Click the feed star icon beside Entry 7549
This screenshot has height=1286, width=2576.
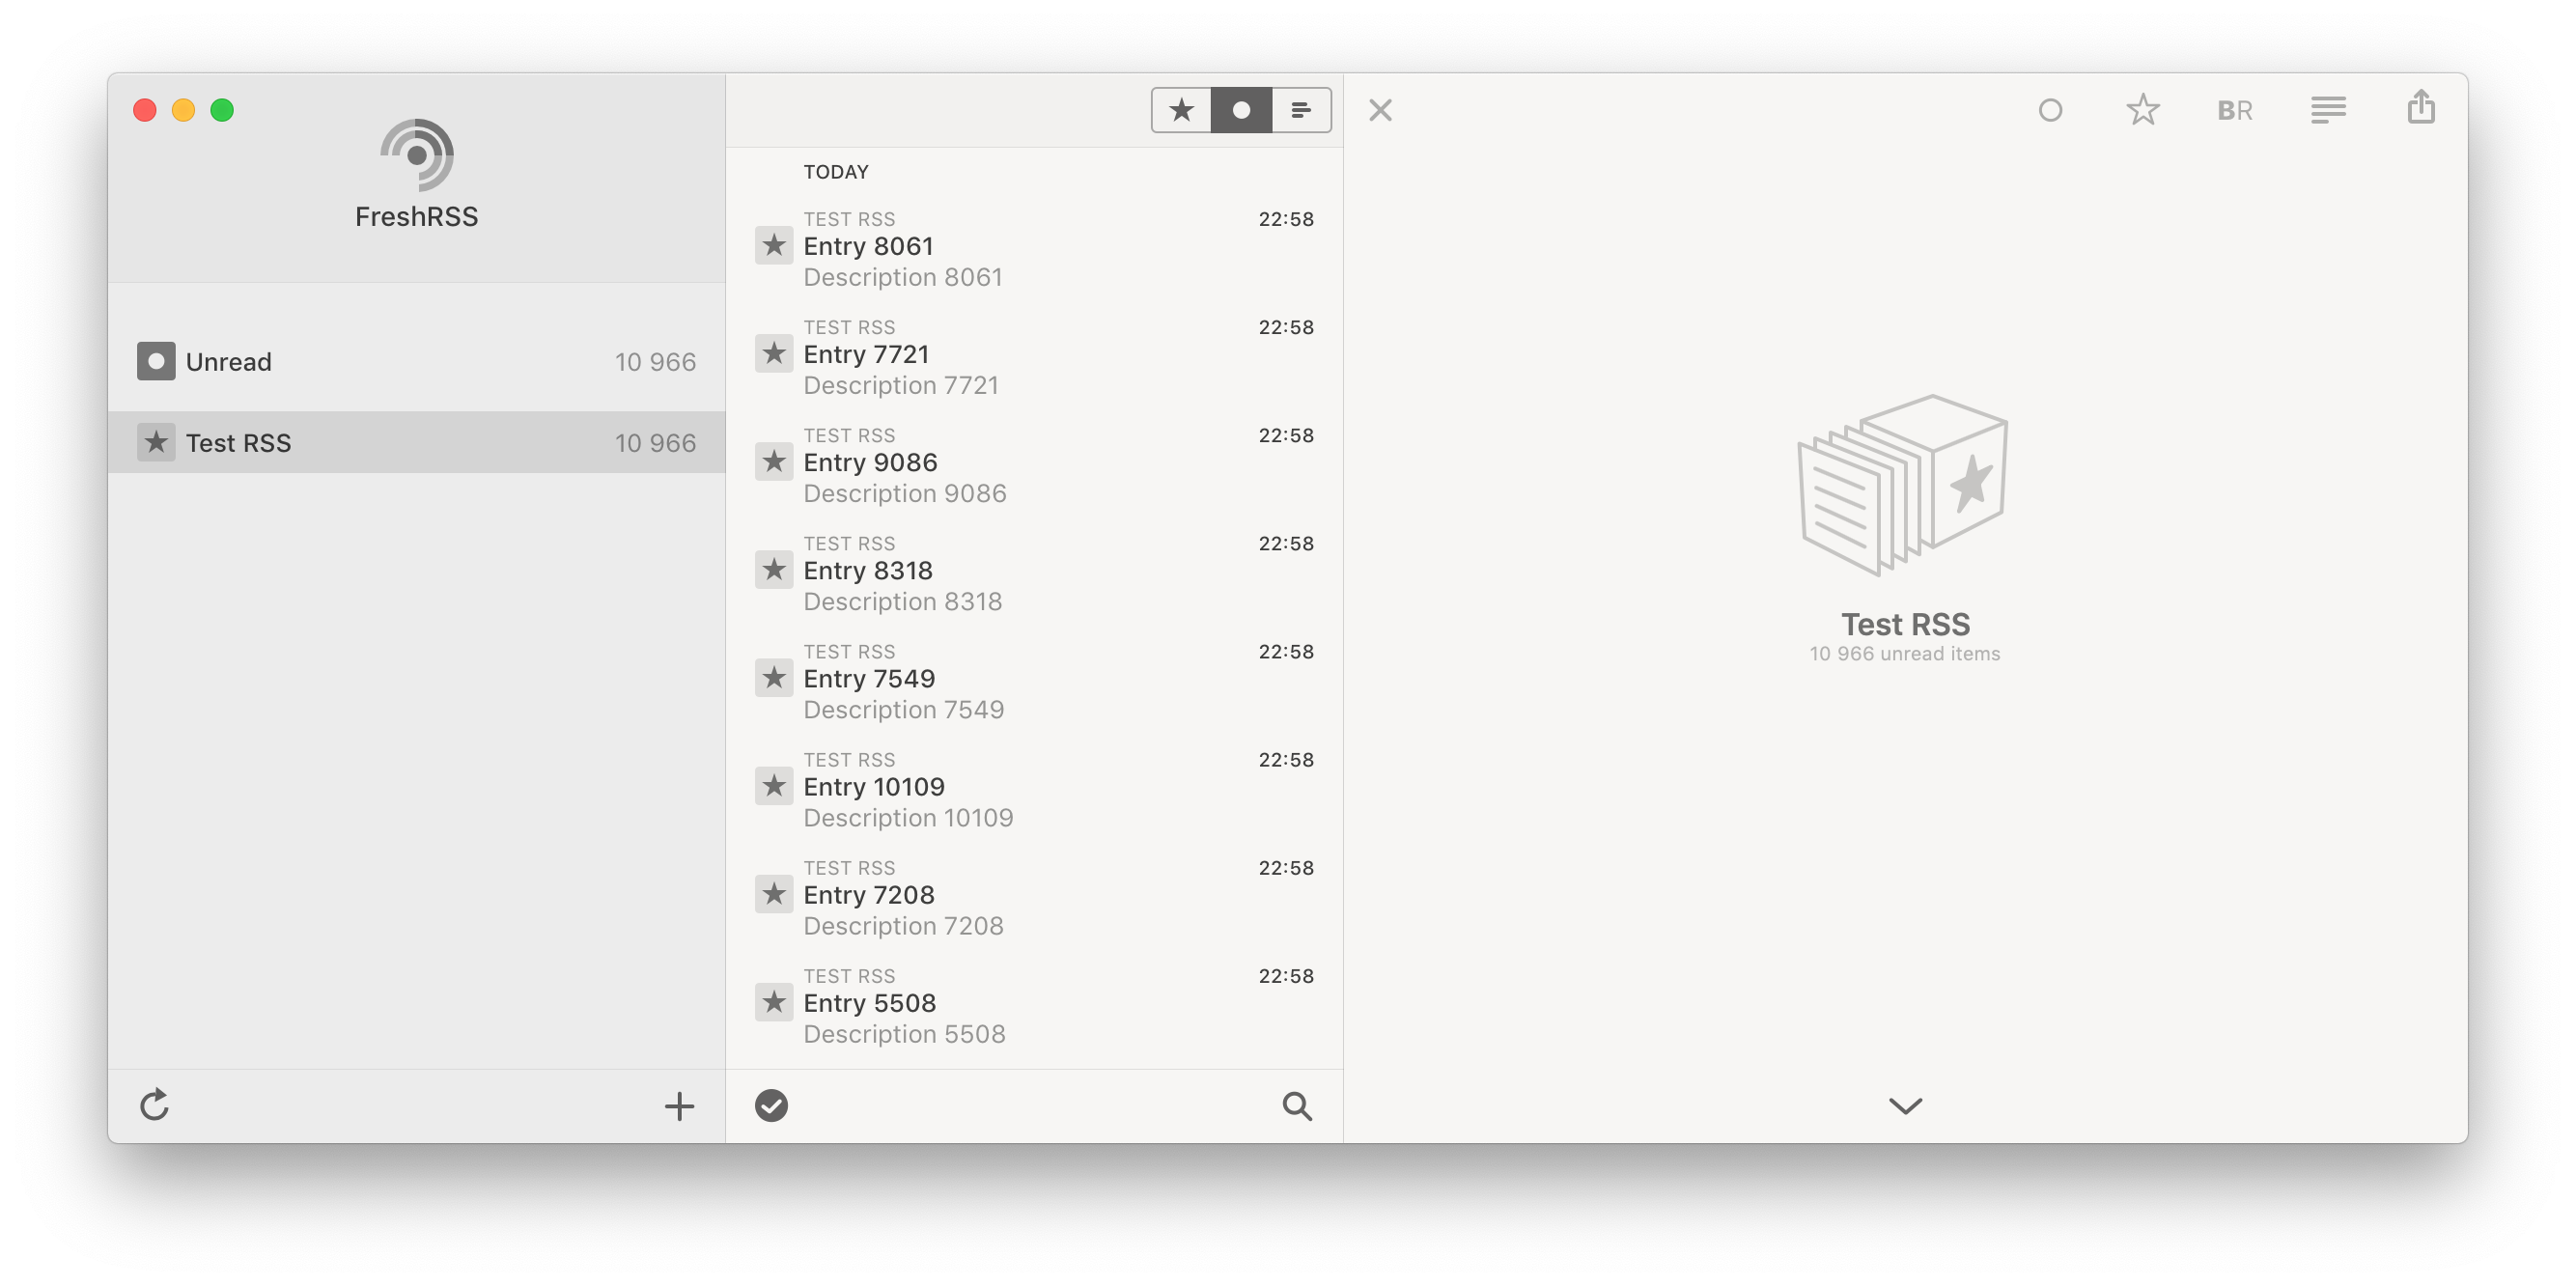pyautogui.click(x=774, y=678)
